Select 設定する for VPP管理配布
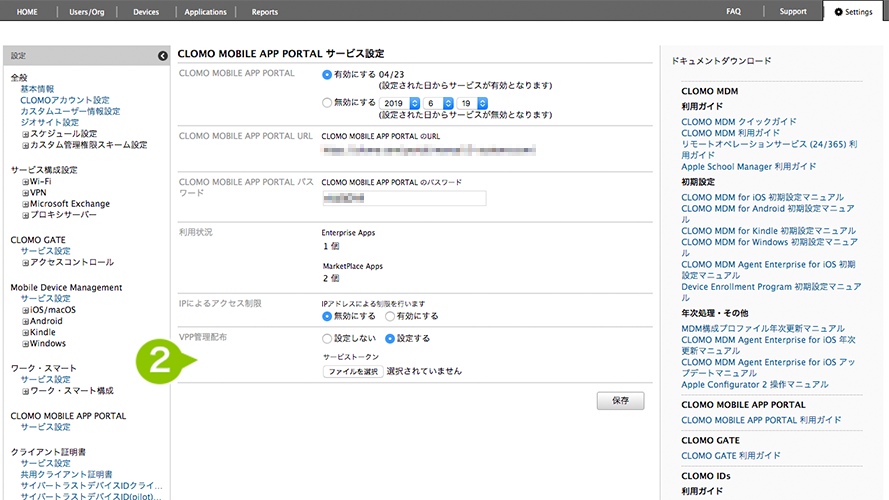The image size is (889, 500). (x=390, y=338)
